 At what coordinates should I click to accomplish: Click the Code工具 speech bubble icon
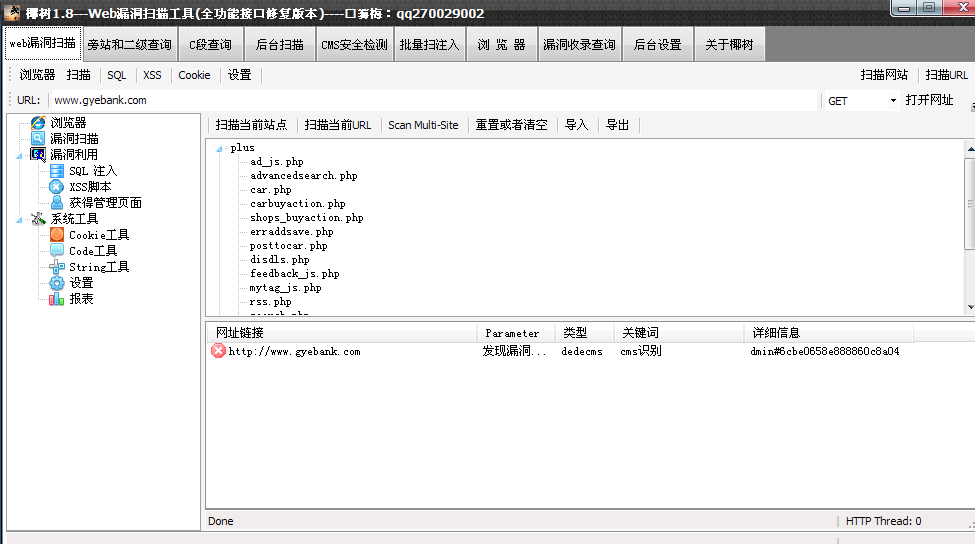coord(57,251)
